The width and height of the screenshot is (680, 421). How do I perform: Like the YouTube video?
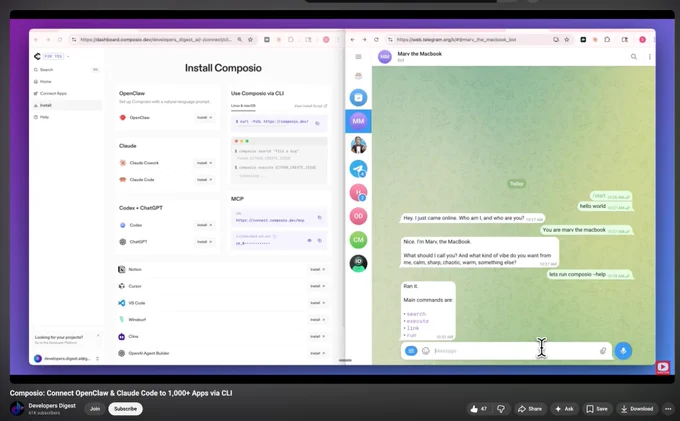tap(477, 409)
